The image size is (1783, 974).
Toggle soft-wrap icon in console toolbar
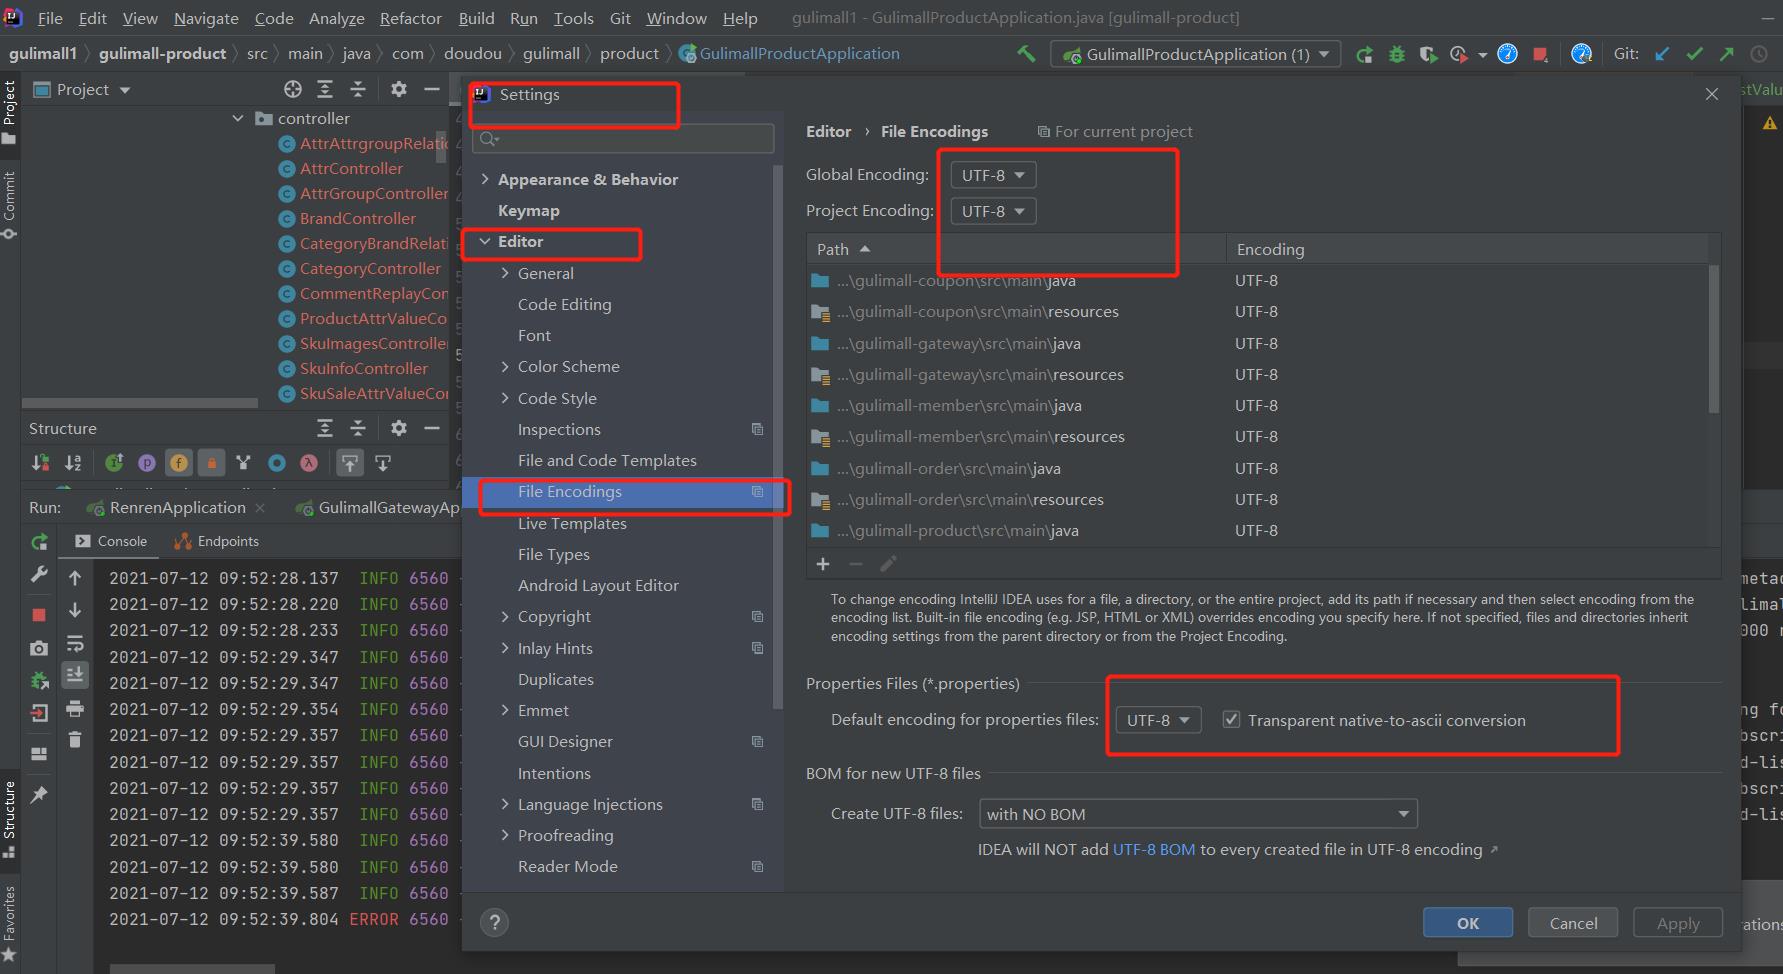[x=75, y=643]
